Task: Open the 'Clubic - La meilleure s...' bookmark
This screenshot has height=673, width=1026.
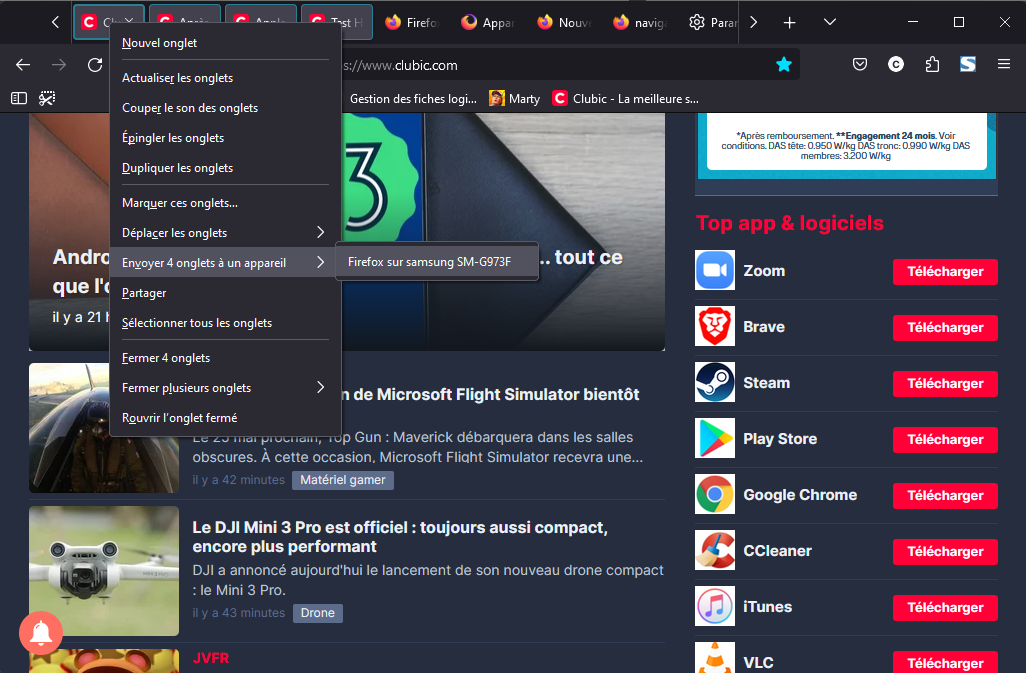Action: [x=626, y=99]
